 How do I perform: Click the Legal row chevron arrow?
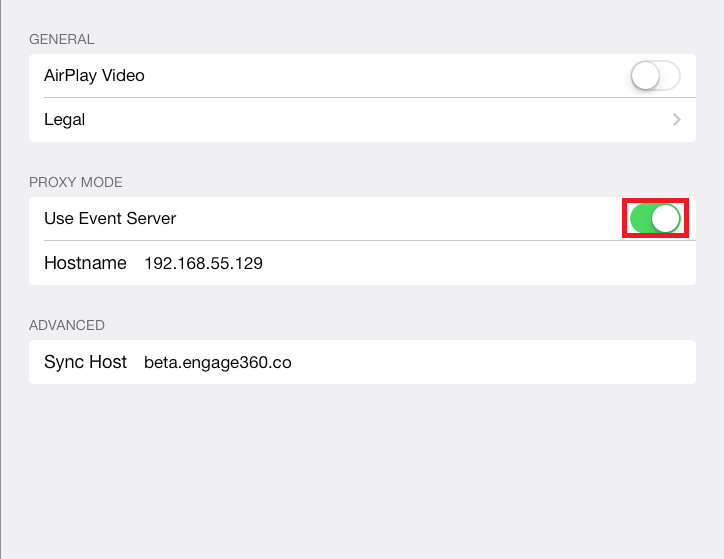(x=677, y=120)
